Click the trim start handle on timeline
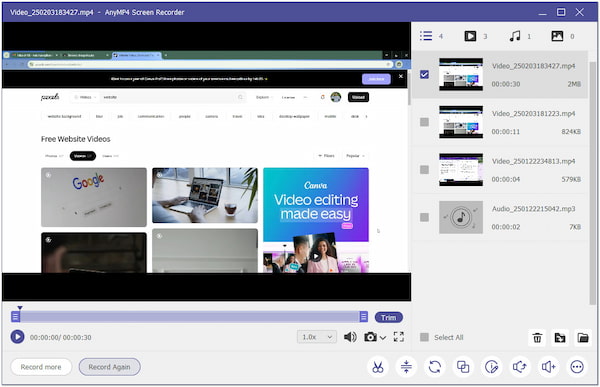The width and height of the screenshot is (600, 387). pyautogui.click(x=15, y=317)
